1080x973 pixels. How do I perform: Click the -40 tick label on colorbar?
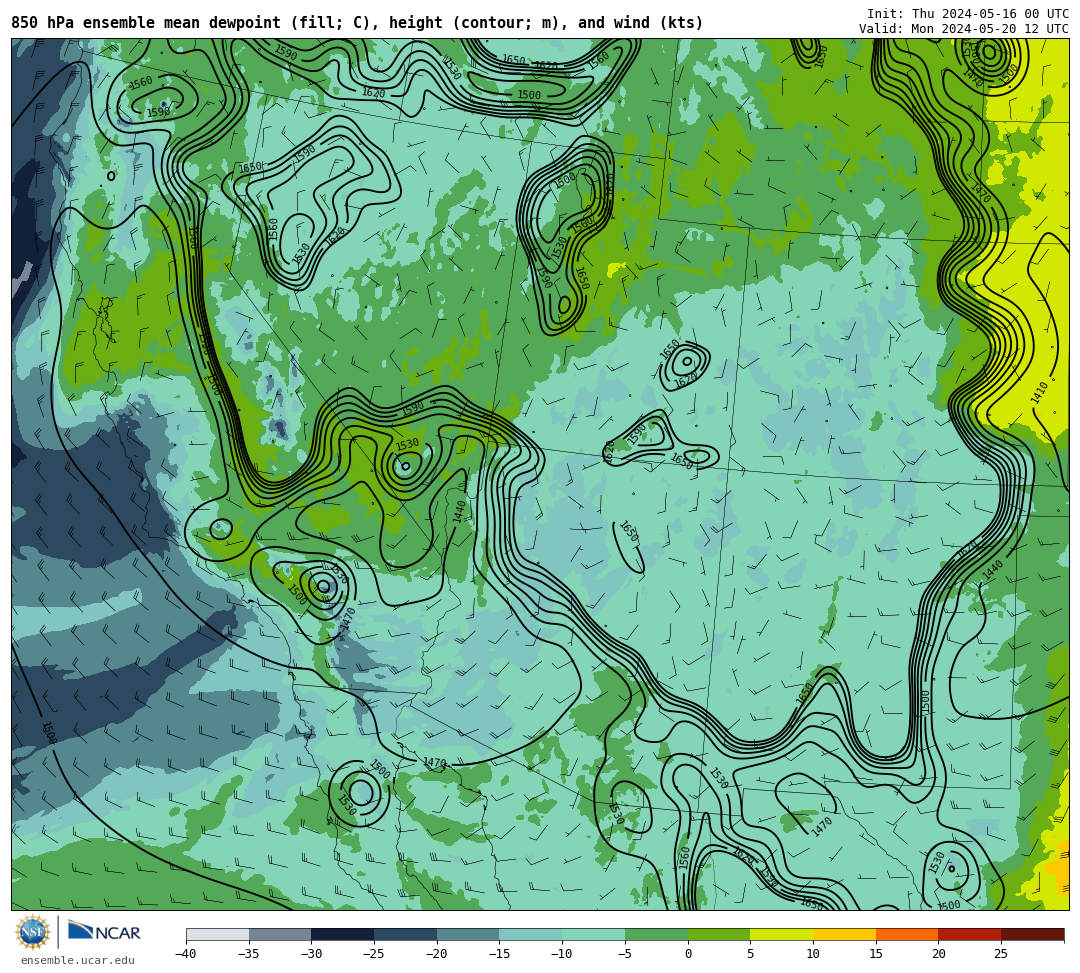(185, 954)
